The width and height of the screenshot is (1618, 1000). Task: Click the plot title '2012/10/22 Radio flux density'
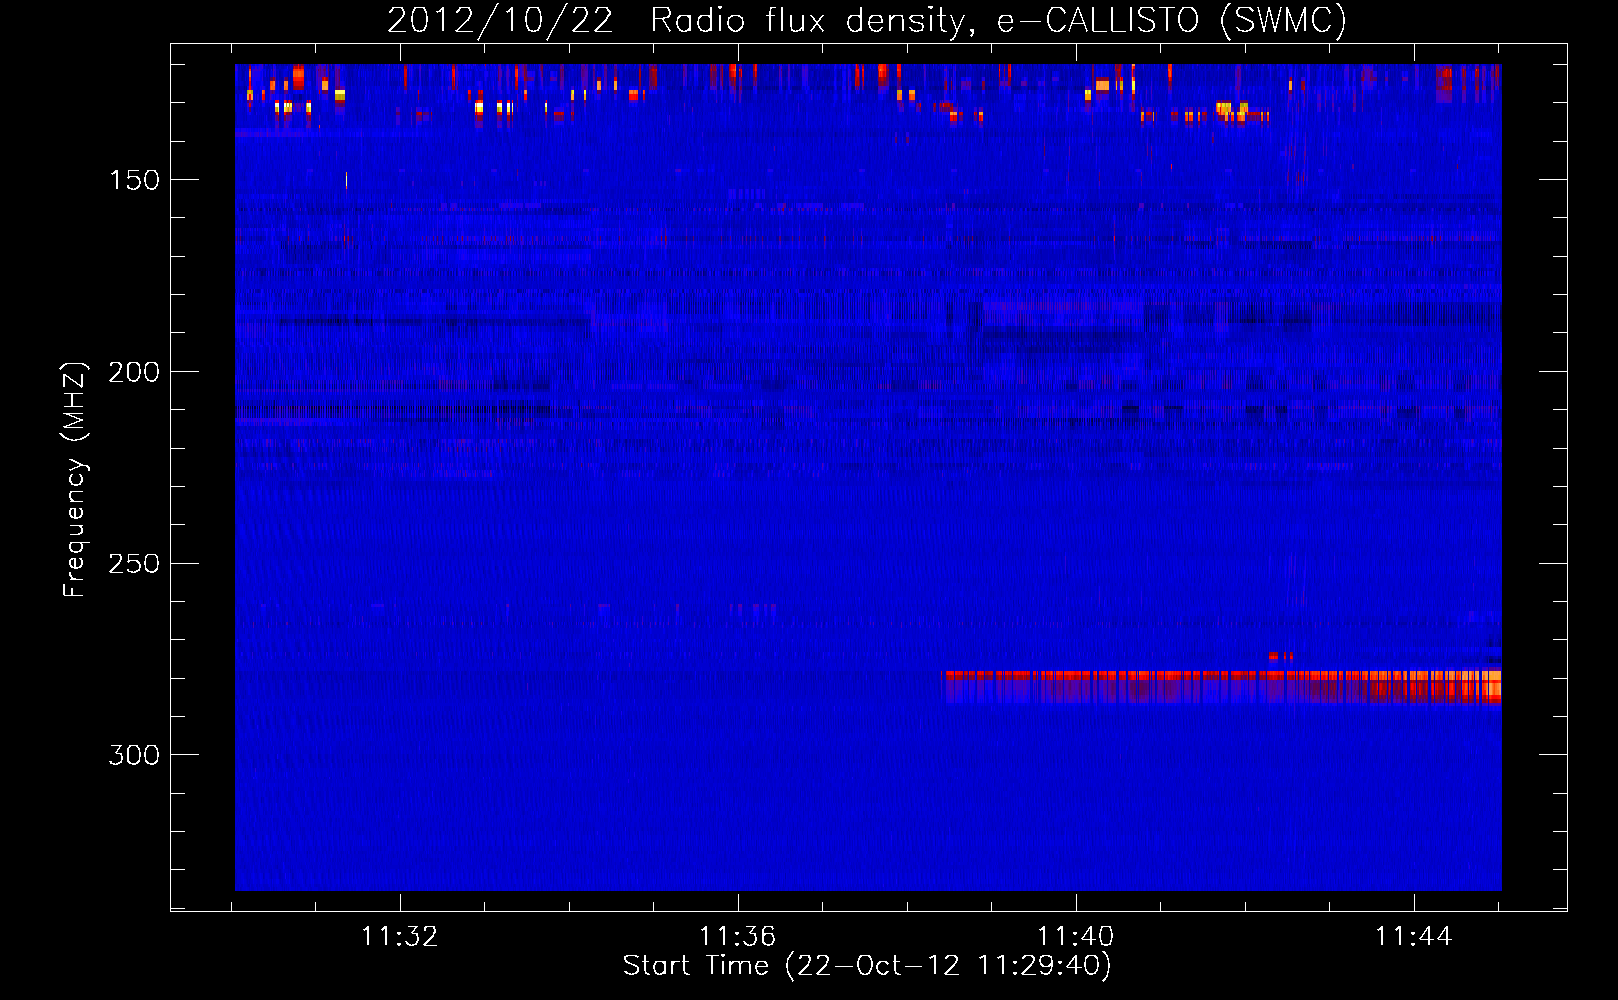click(866, 20)
